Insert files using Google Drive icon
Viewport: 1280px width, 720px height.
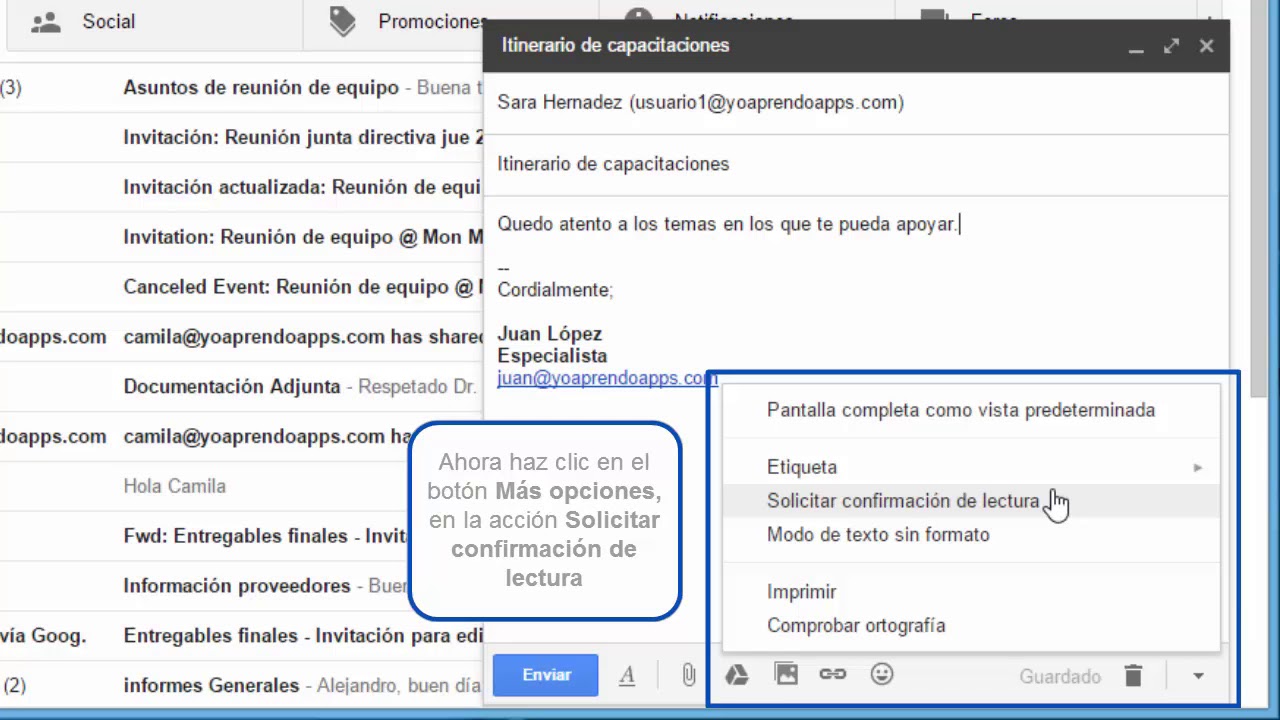[x=737, y=675]
